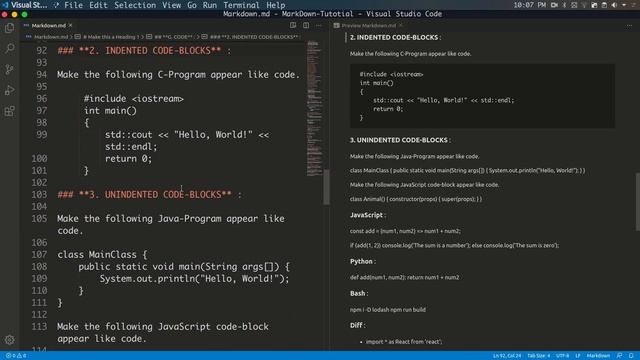Click LF end-of-line in status bar
The image size is (640, 360).
578,356
